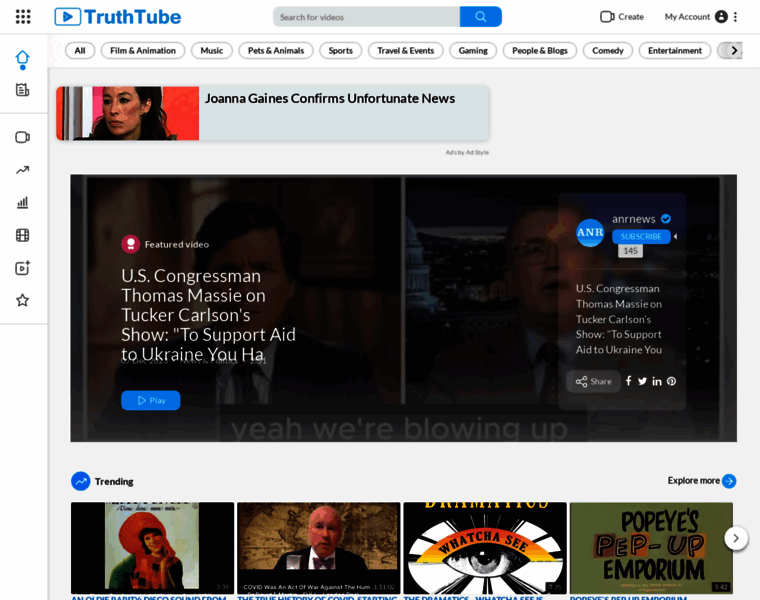The width and height of the screenshot is (760, 600).
Task: Click the blue arrow beside Explore more
Action: pos(729,481)
